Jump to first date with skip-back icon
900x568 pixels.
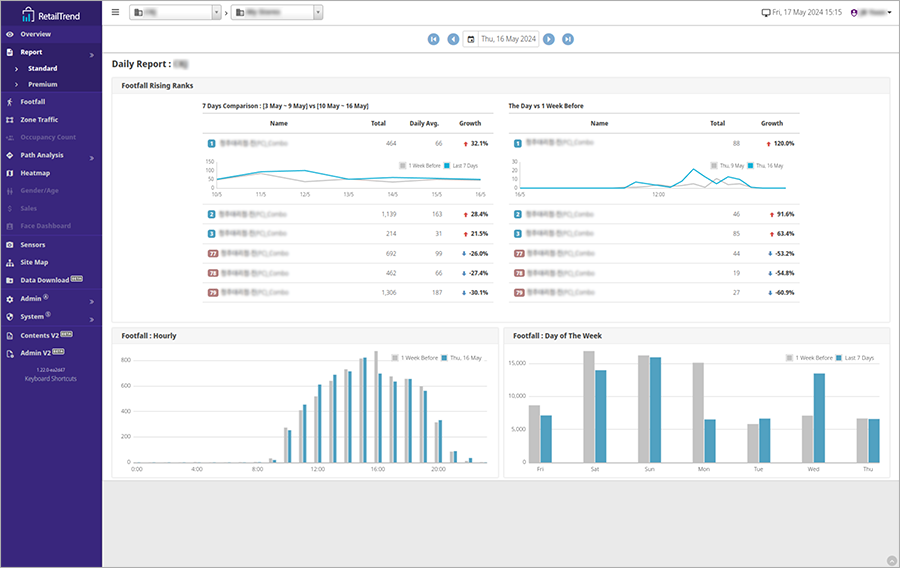(433, 39)
